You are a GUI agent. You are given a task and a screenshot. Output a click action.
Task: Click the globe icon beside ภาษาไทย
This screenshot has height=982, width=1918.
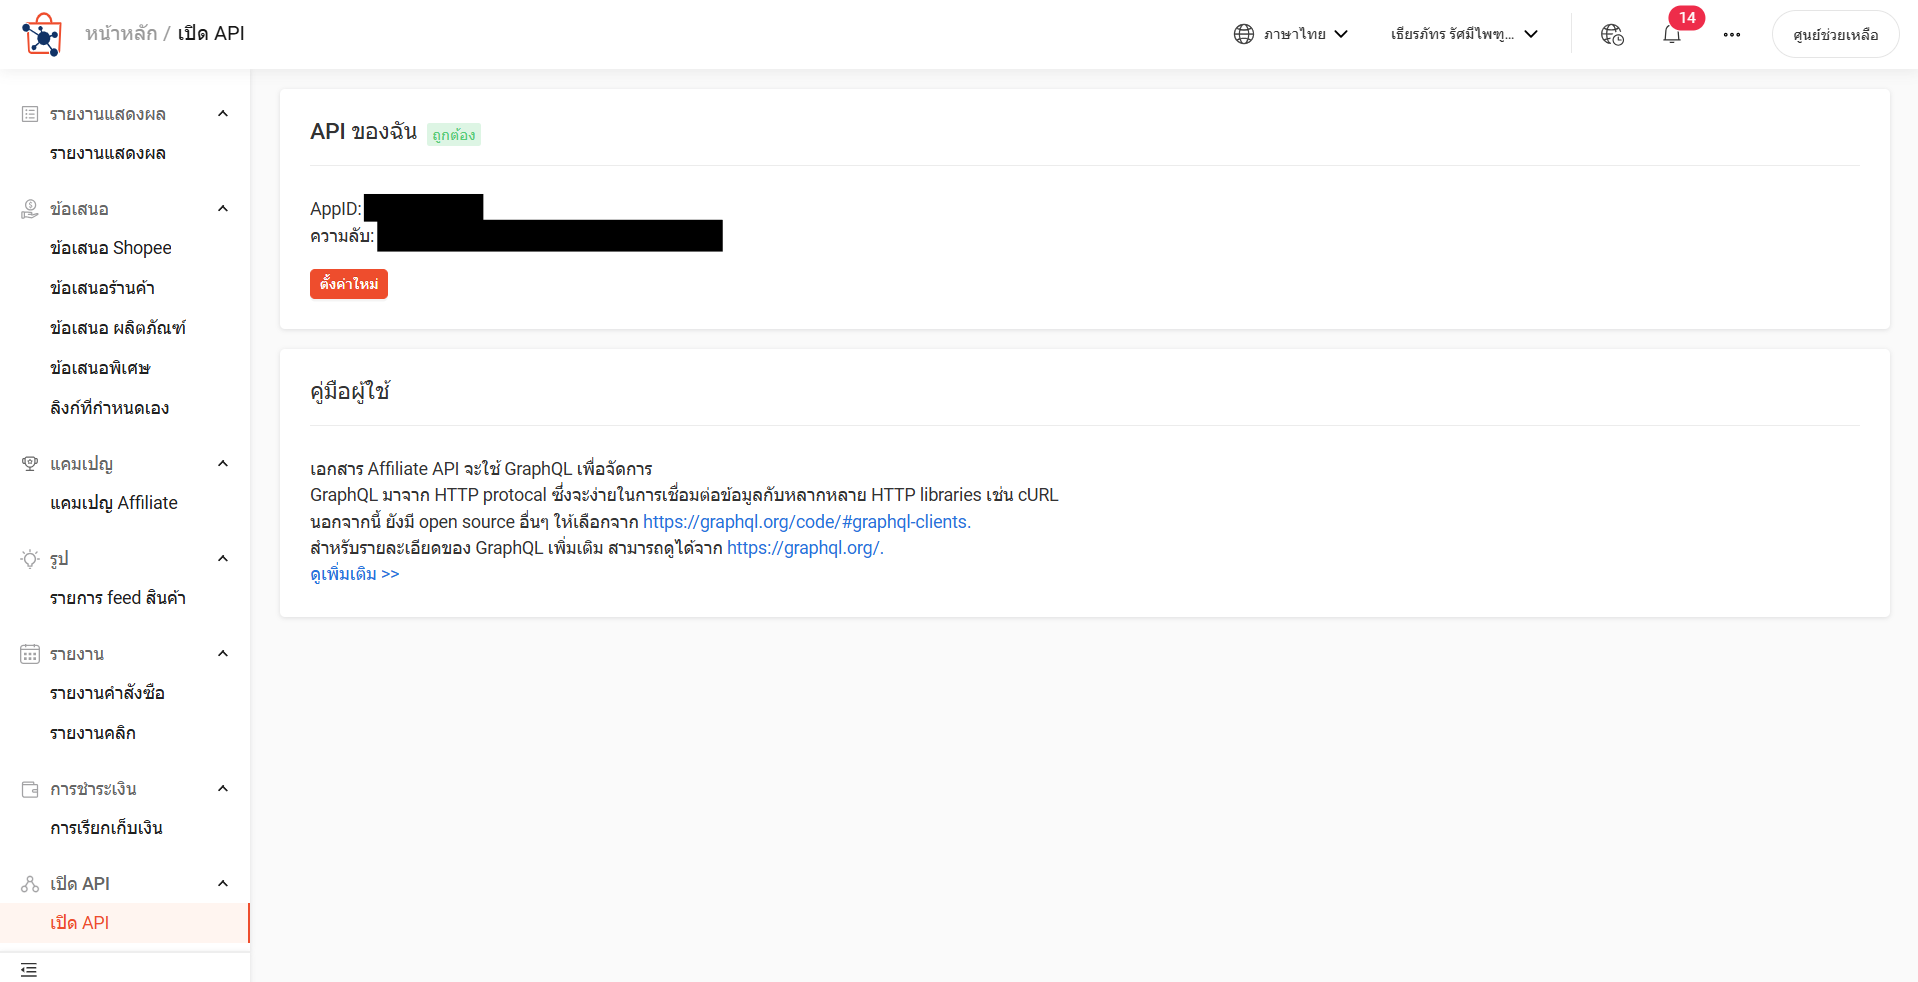coord(1243,34)
